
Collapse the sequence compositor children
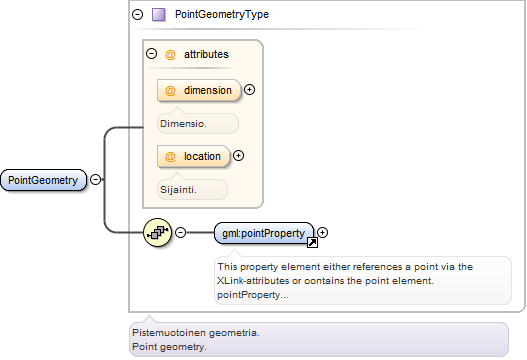[x=180, y=232]
